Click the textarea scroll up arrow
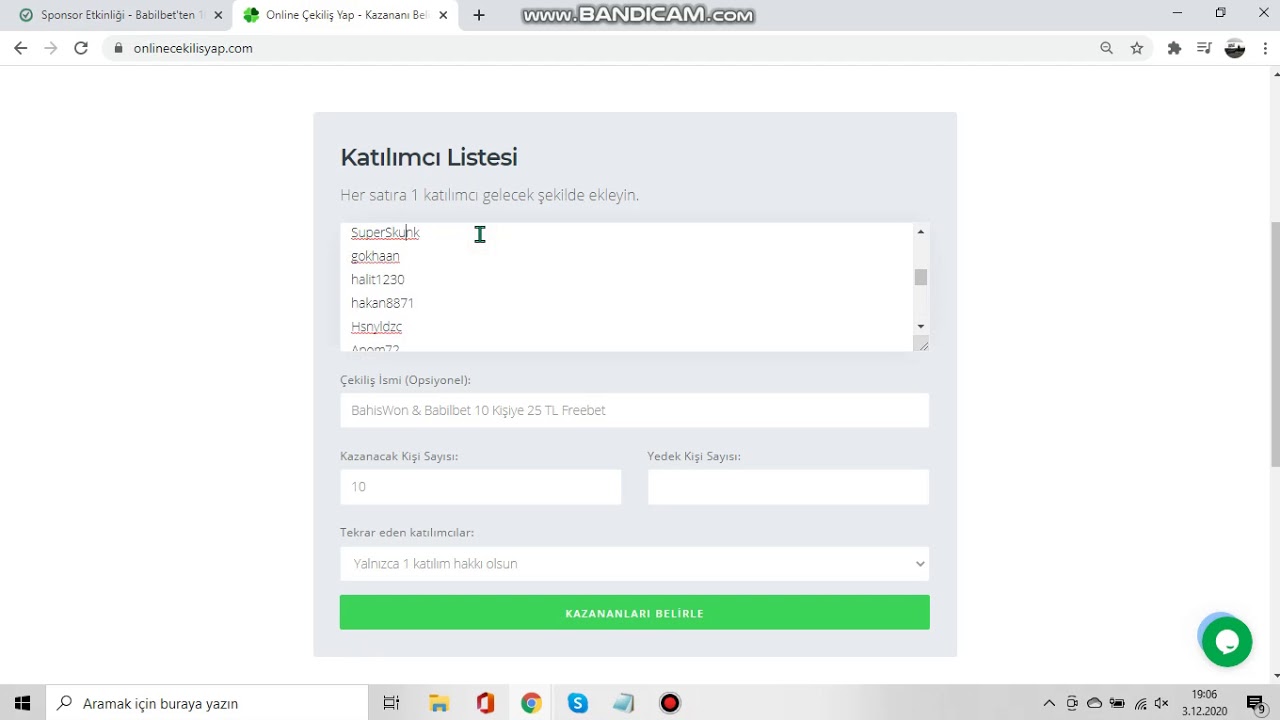The image size is (1280, 720). click(921, 231)
